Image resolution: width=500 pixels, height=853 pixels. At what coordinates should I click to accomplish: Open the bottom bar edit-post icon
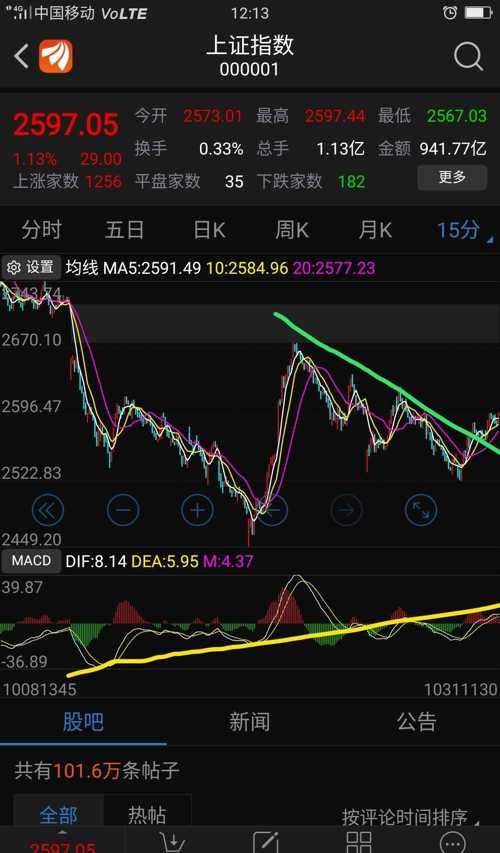(x=266, y=842)
